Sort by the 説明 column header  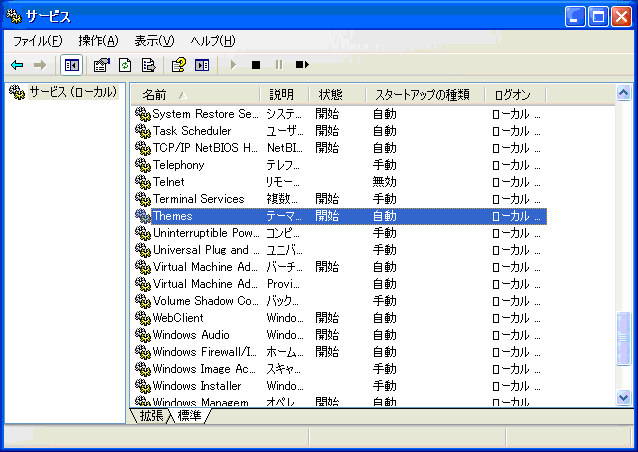pos(284,95)
